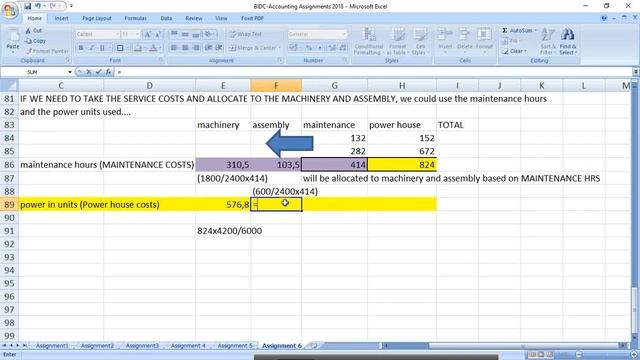Open Find & Select binoculars
The width and height of the screenshot is (640, 360).
568,41
